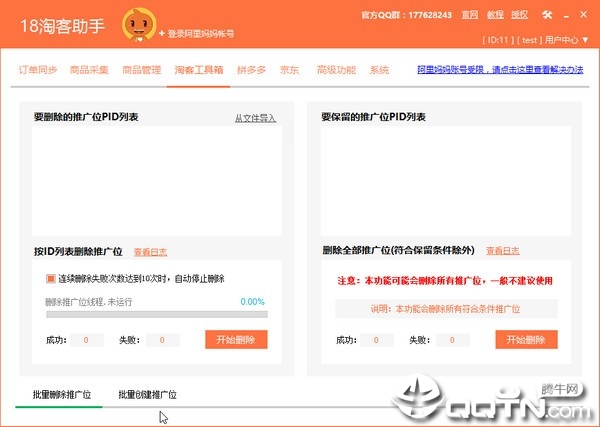Click 开始删除 button under delete all slots
The height and width of the screenshot is (427, 600).
click(527, 339)
